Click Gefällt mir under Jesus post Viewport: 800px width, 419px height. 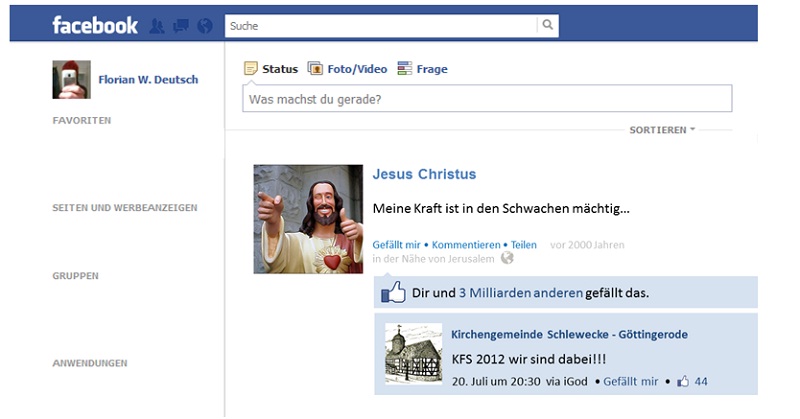click(396, 245)
